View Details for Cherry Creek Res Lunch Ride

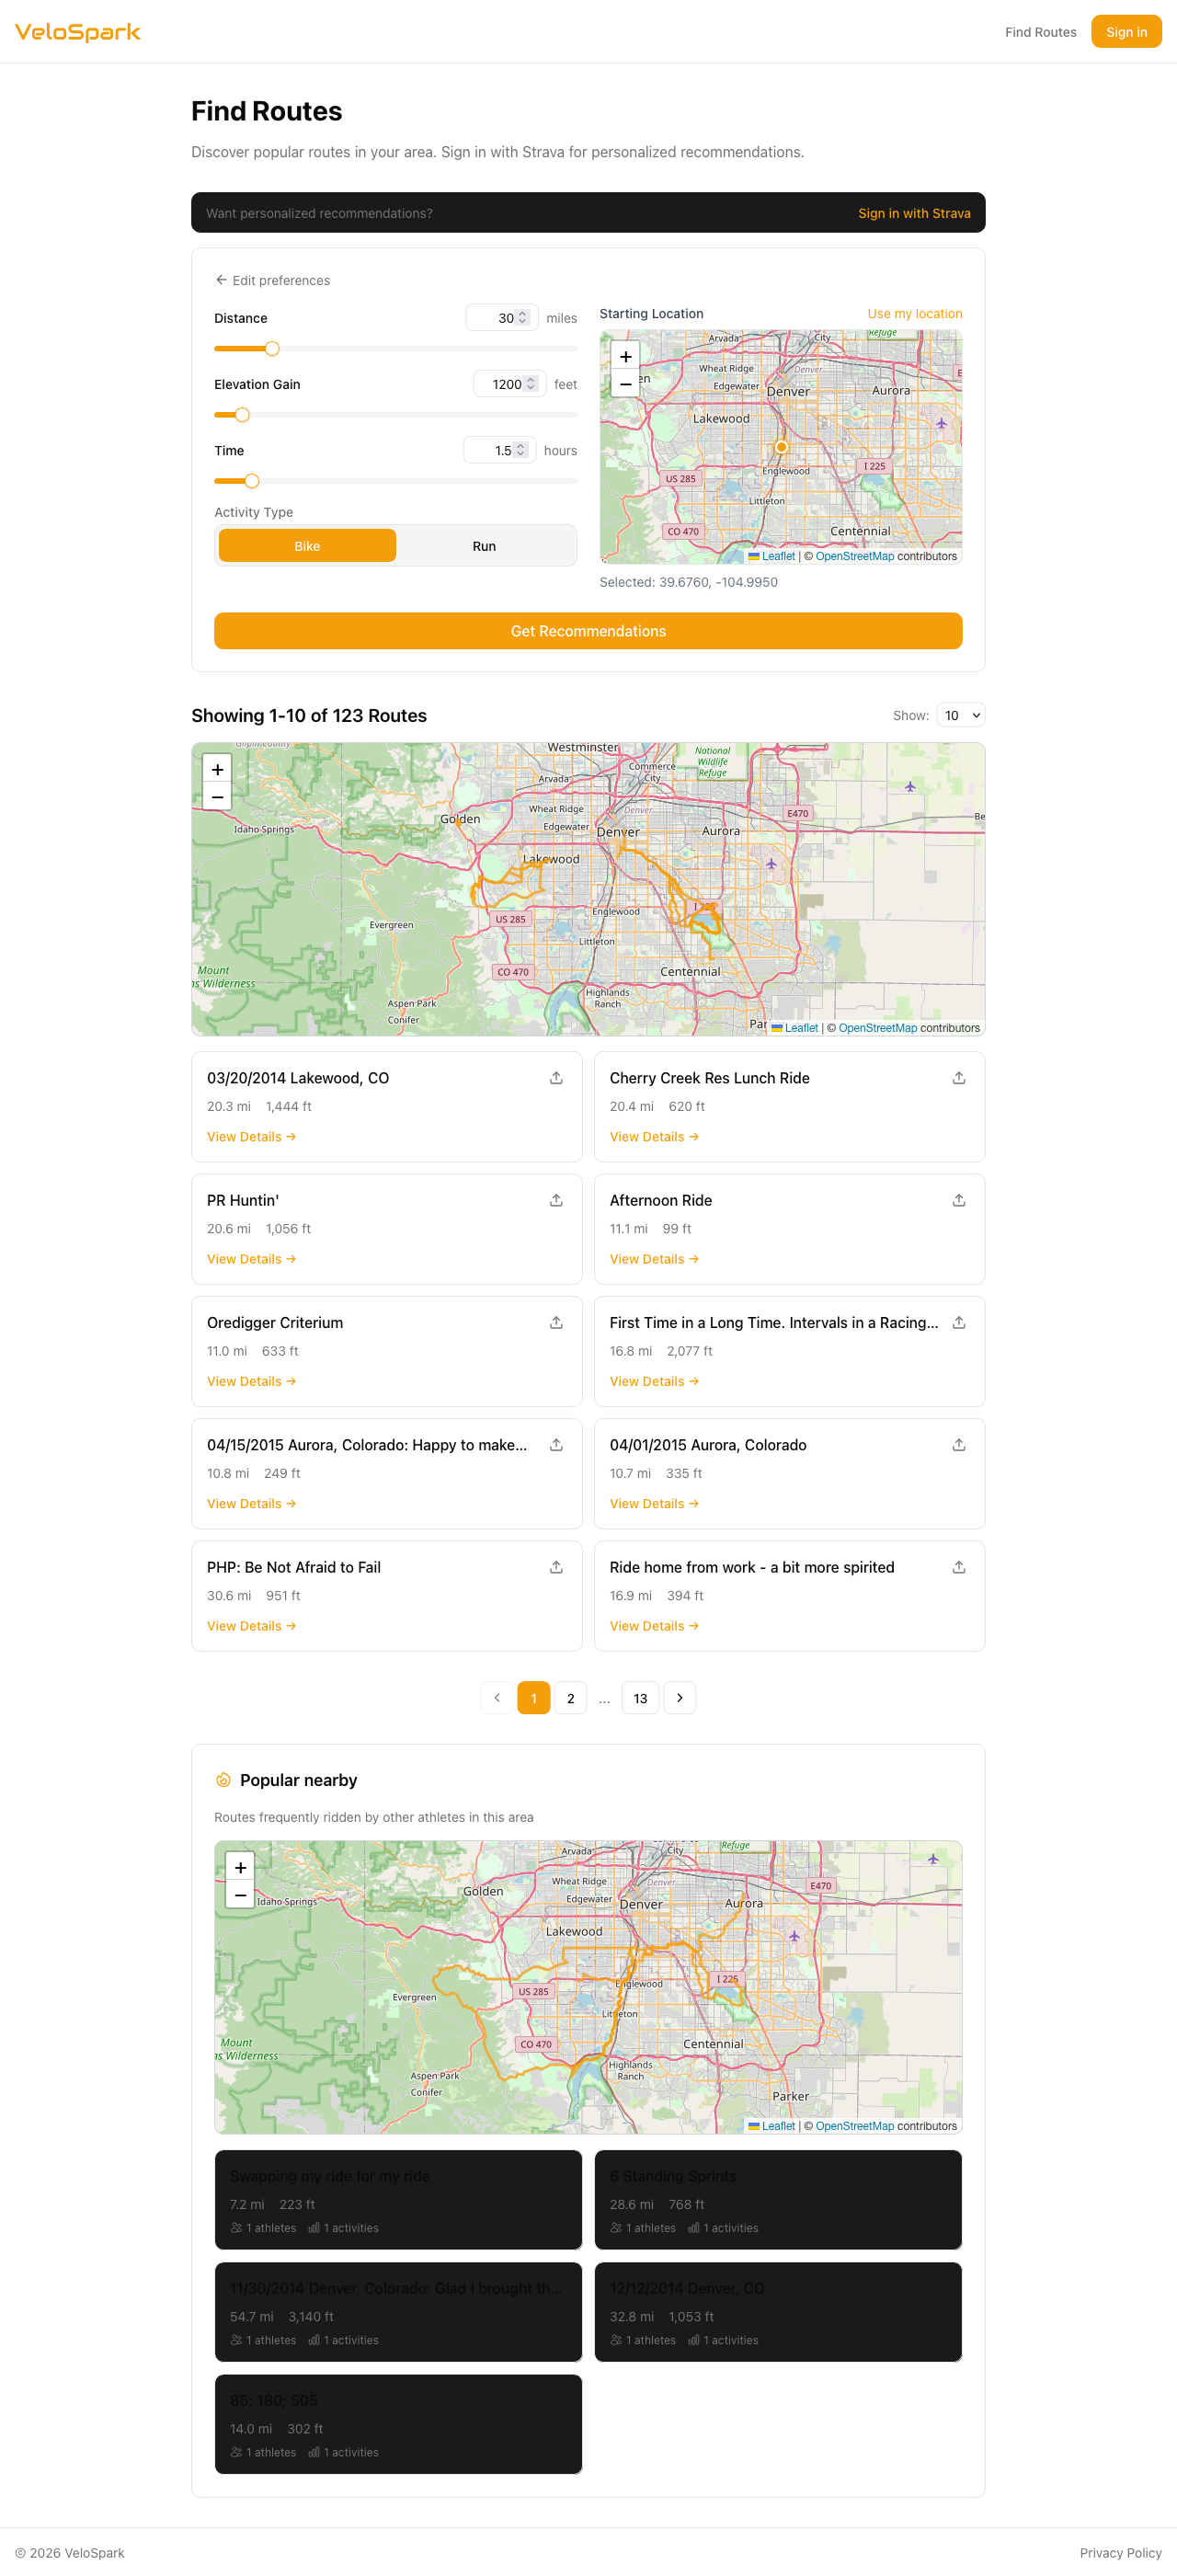(x=654, y=1137)
